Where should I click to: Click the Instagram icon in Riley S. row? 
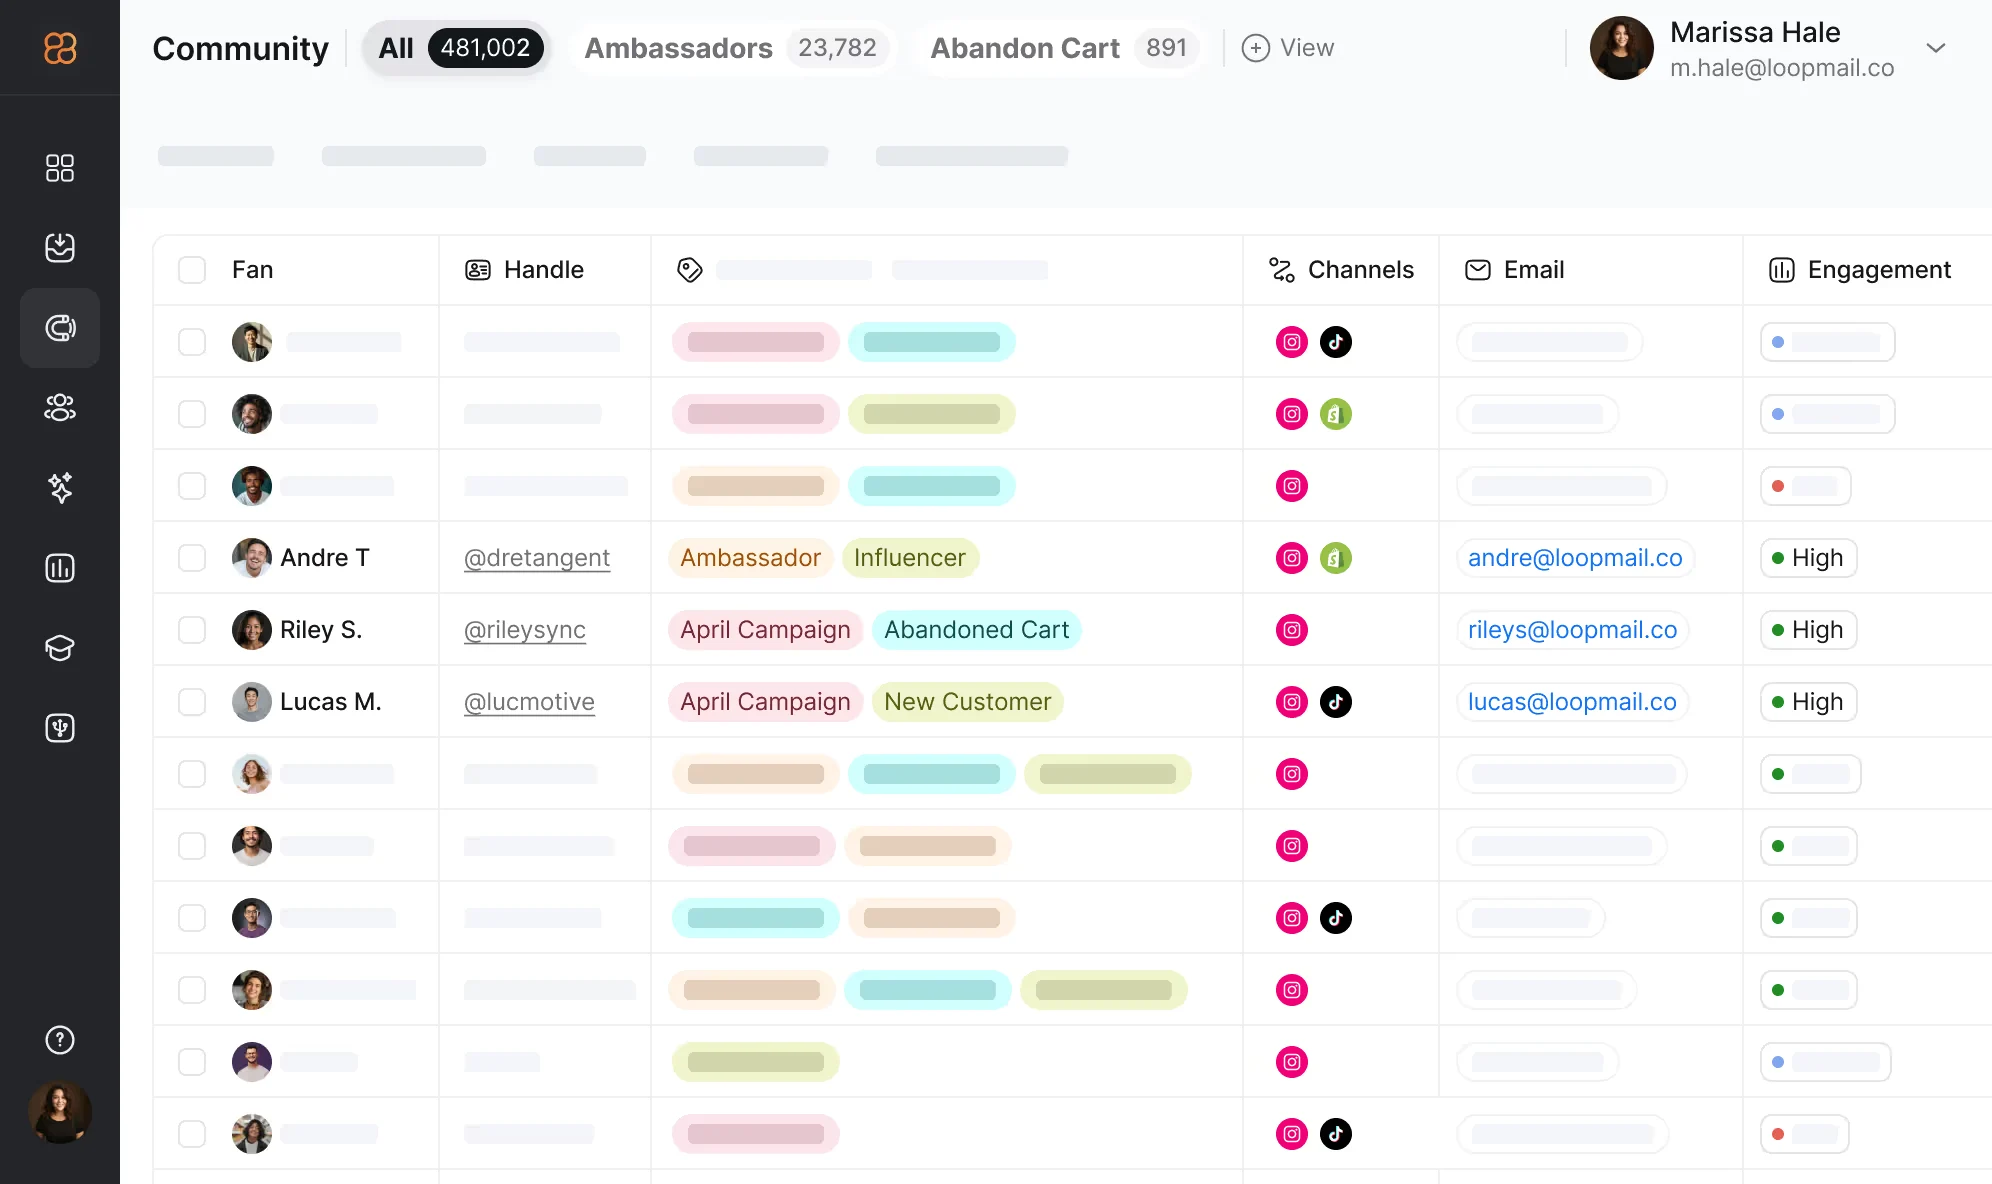click(1292, 630)
